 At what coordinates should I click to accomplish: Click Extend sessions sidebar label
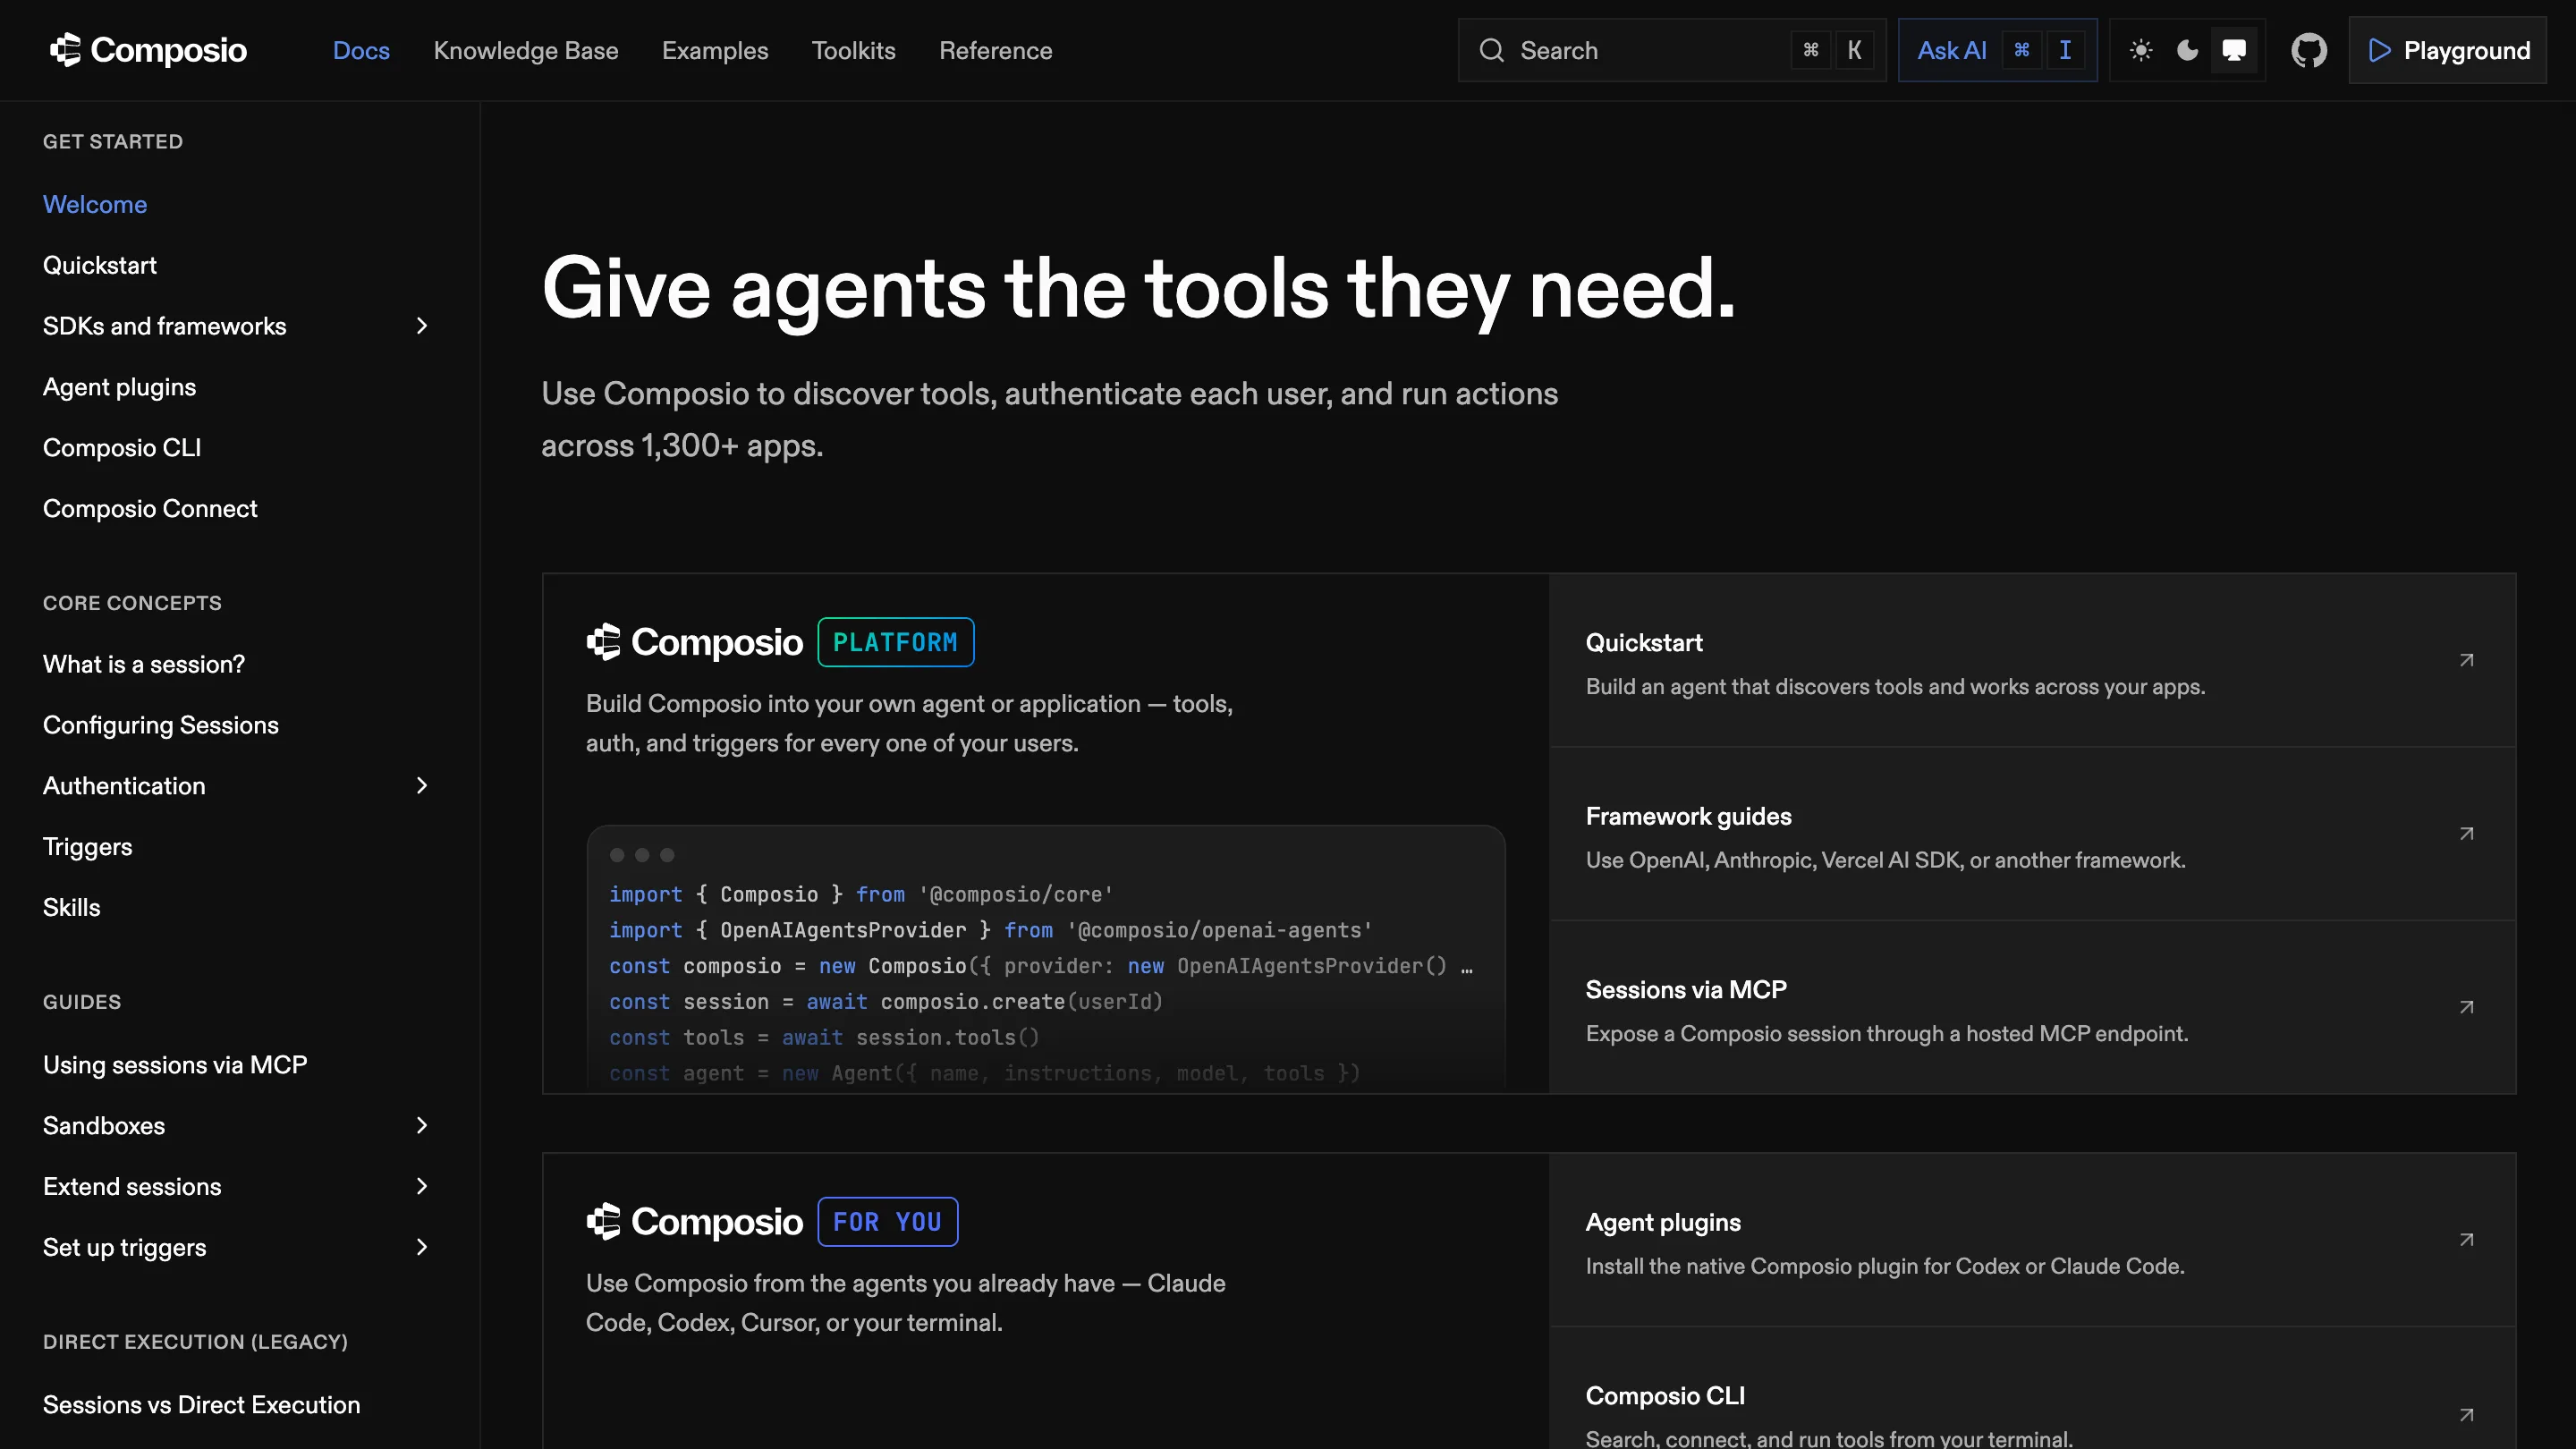pyautogui.click(x=132, y=1186)
